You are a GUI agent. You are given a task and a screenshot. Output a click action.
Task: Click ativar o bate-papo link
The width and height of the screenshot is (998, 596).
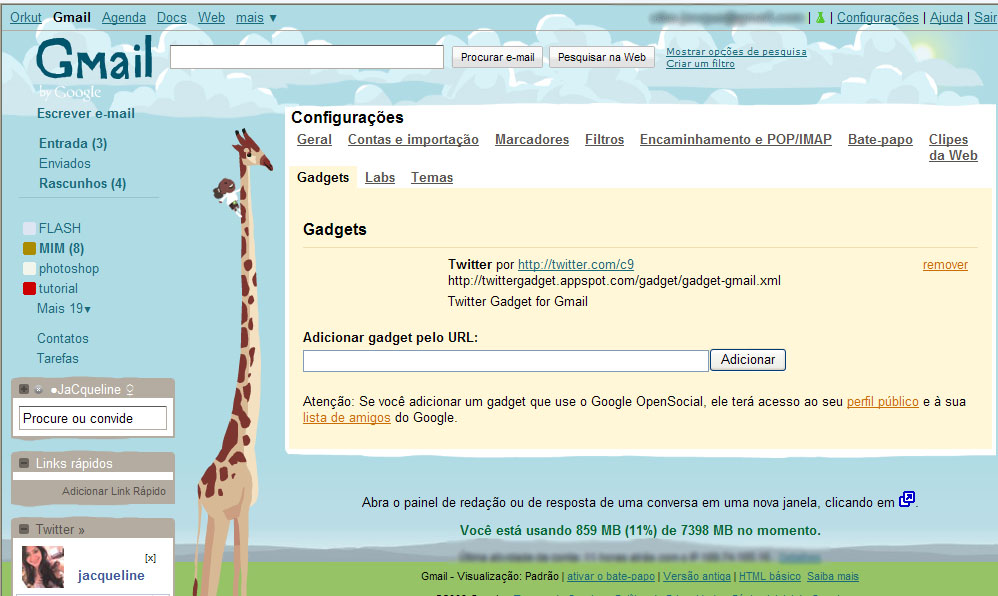(611, 576)
